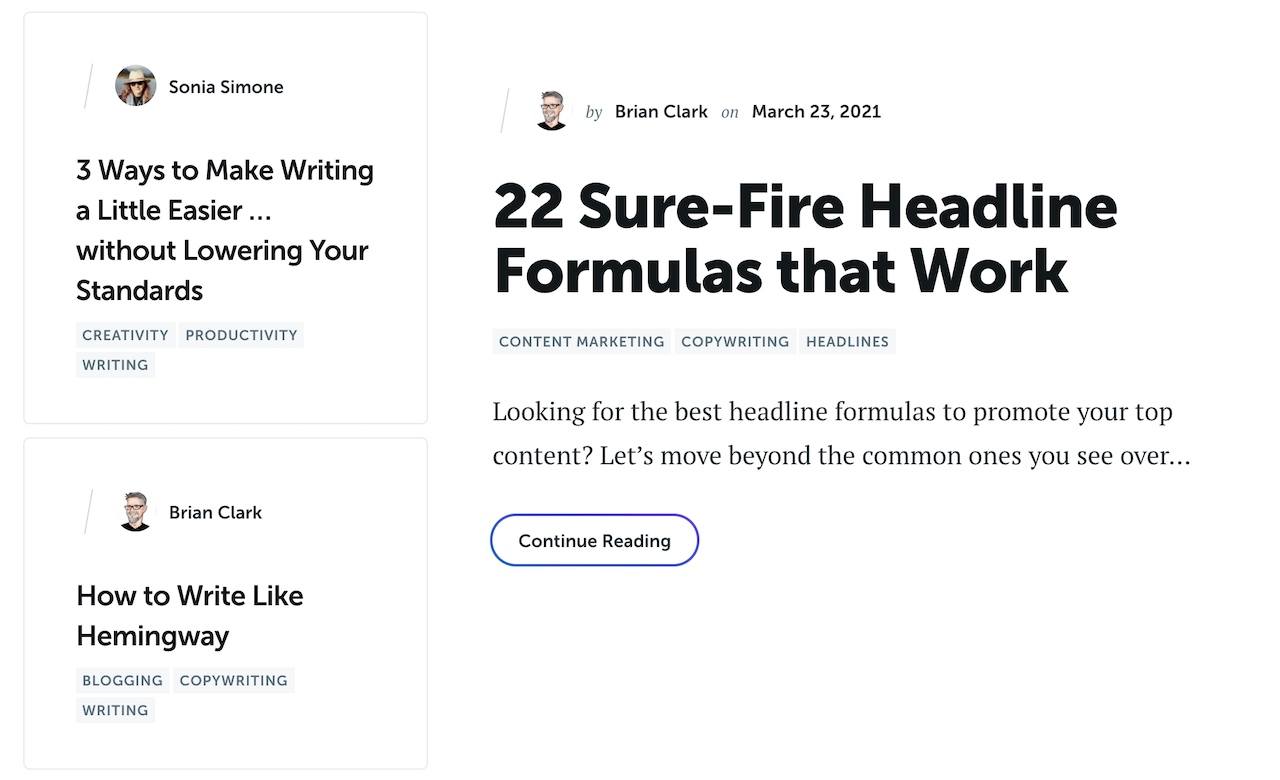Select the CREATIVITY tag
The height and width of the screenshot is (780, 1280).
[x=125, y=335]
